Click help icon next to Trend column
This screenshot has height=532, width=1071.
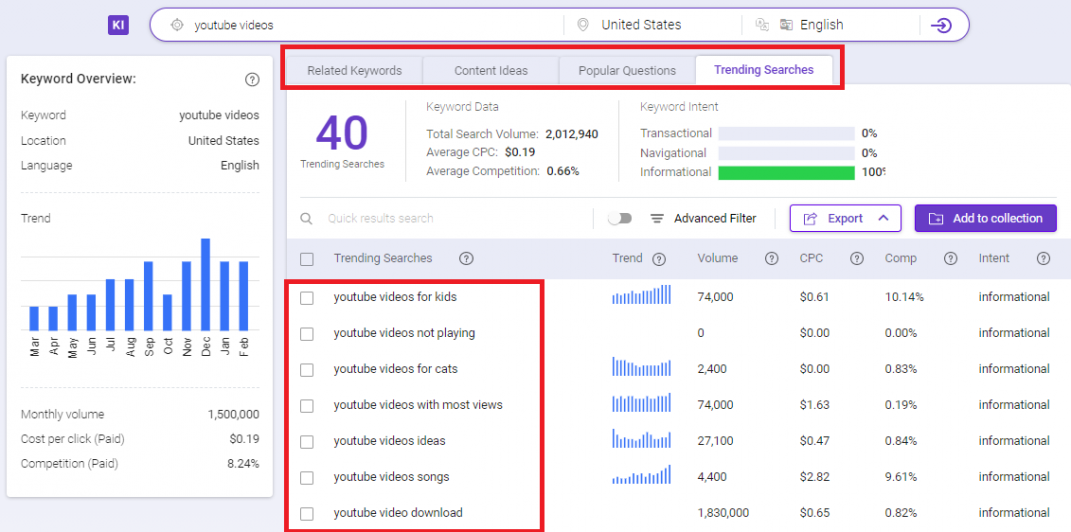659,260
